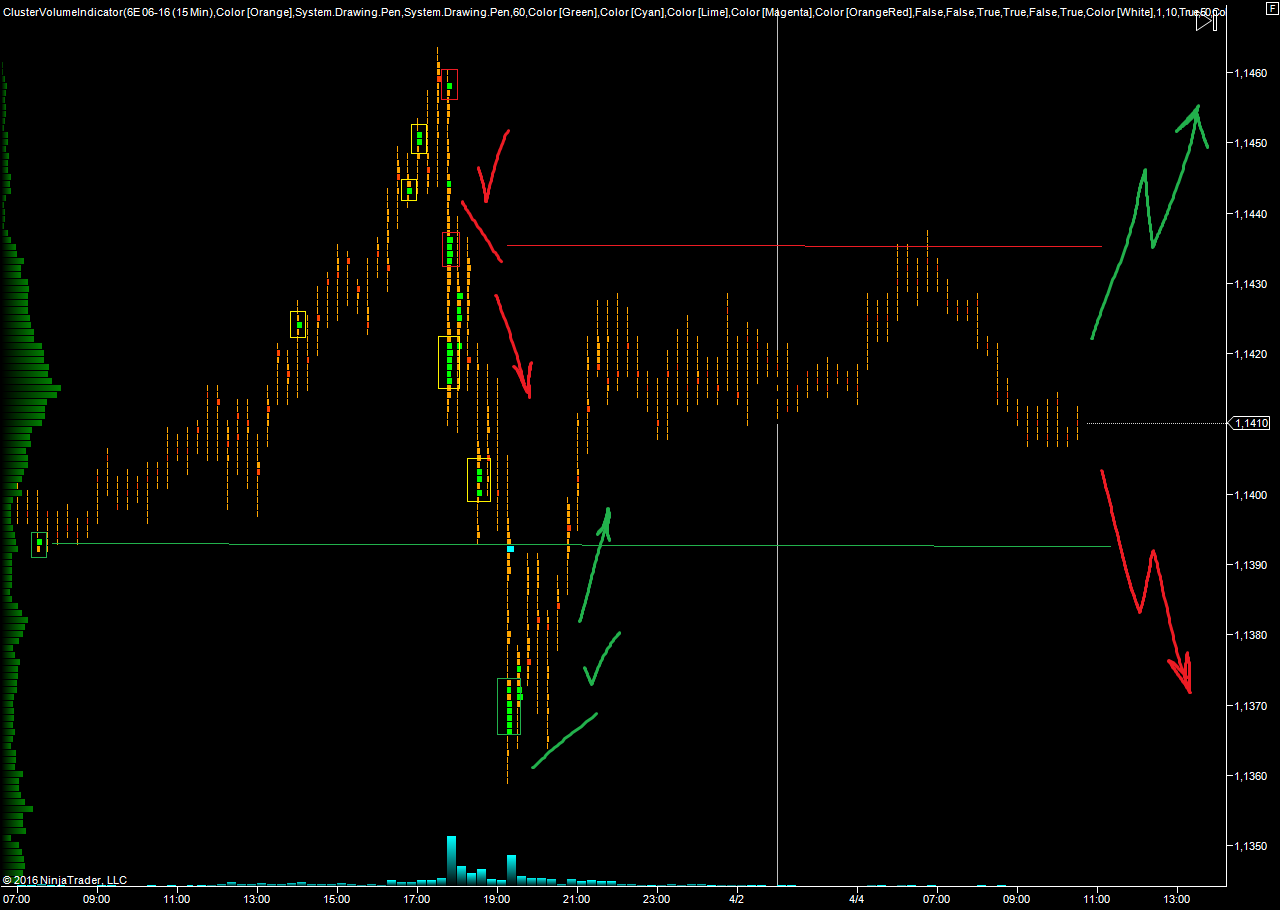Select the current price marker 1,1410
The height and width of the screenshot is (910, 1280).
pyautogui.click(x=1251, y=423)
